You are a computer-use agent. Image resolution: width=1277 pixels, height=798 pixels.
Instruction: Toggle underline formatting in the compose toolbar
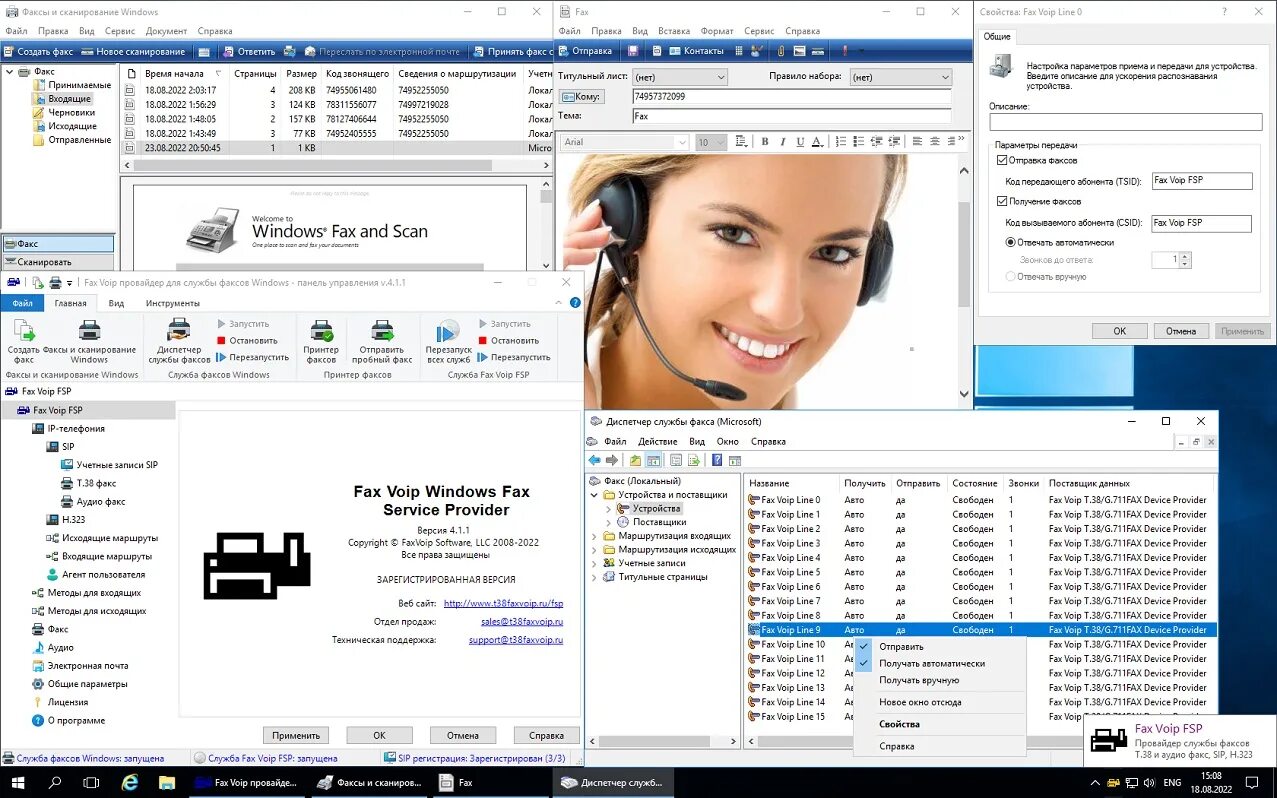point(798,141)
